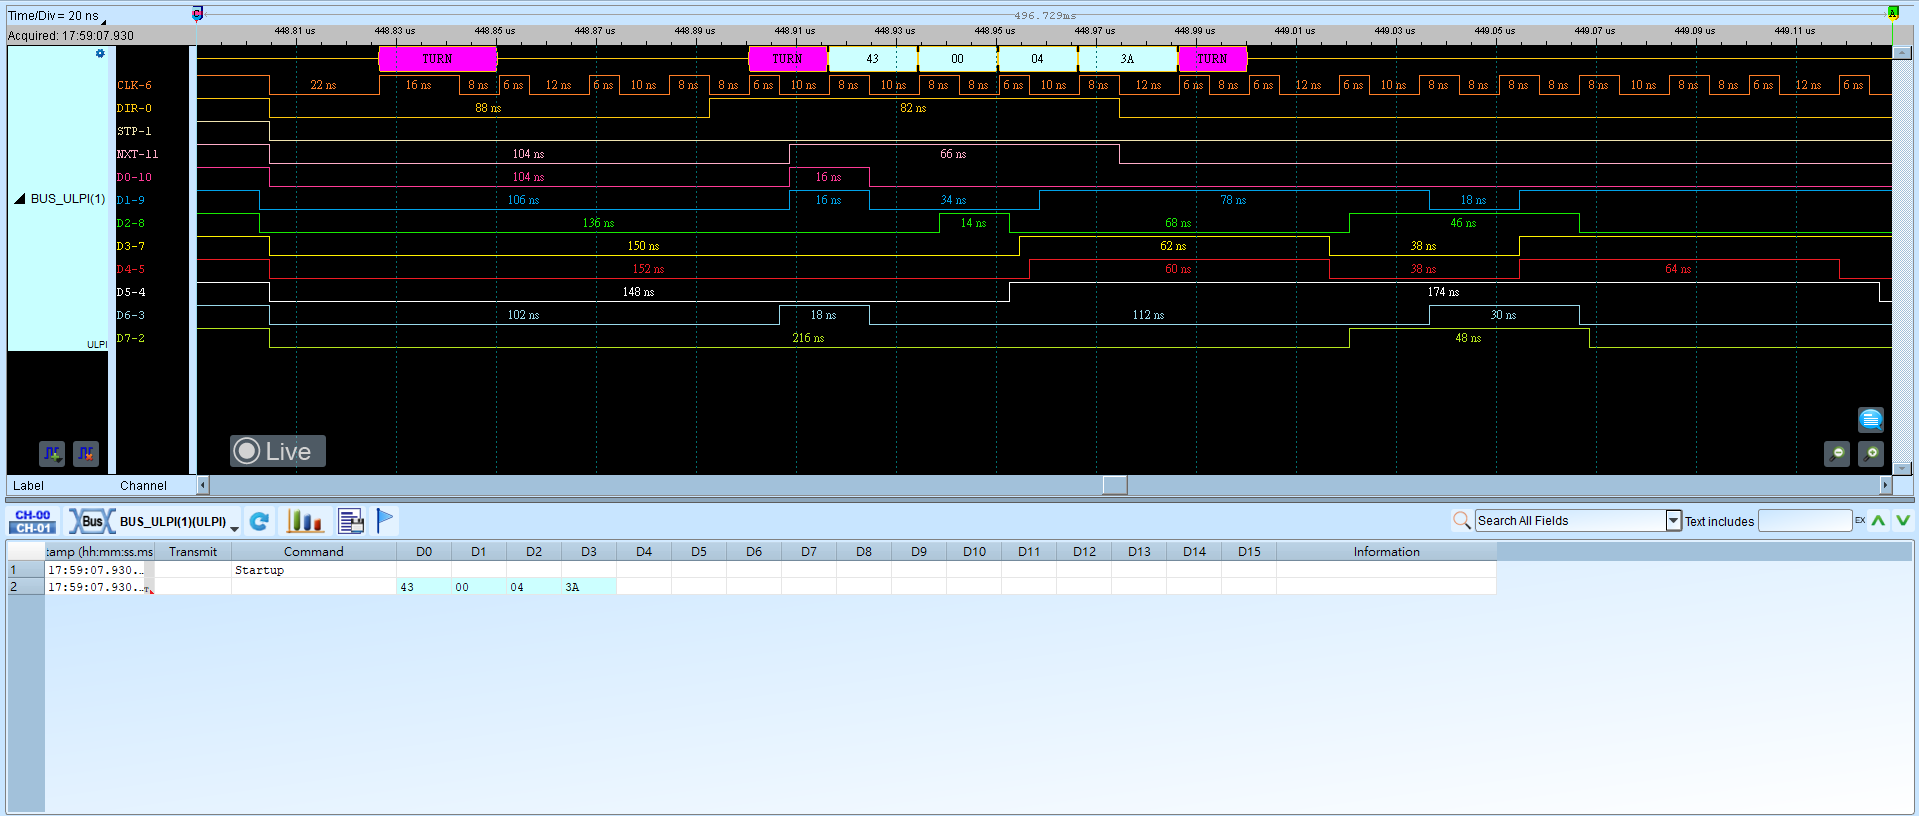This screenshot has height=816, width=1919.
Task: Select the Startup command row cell
Action: tap(314, 570)
